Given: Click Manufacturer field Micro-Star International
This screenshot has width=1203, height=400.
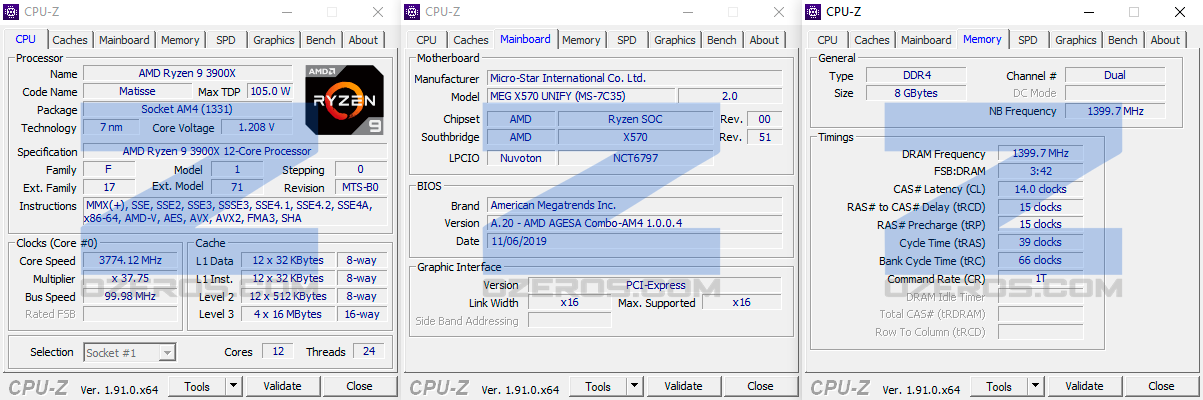Looking at the screenshot, I should click(636, 78).
